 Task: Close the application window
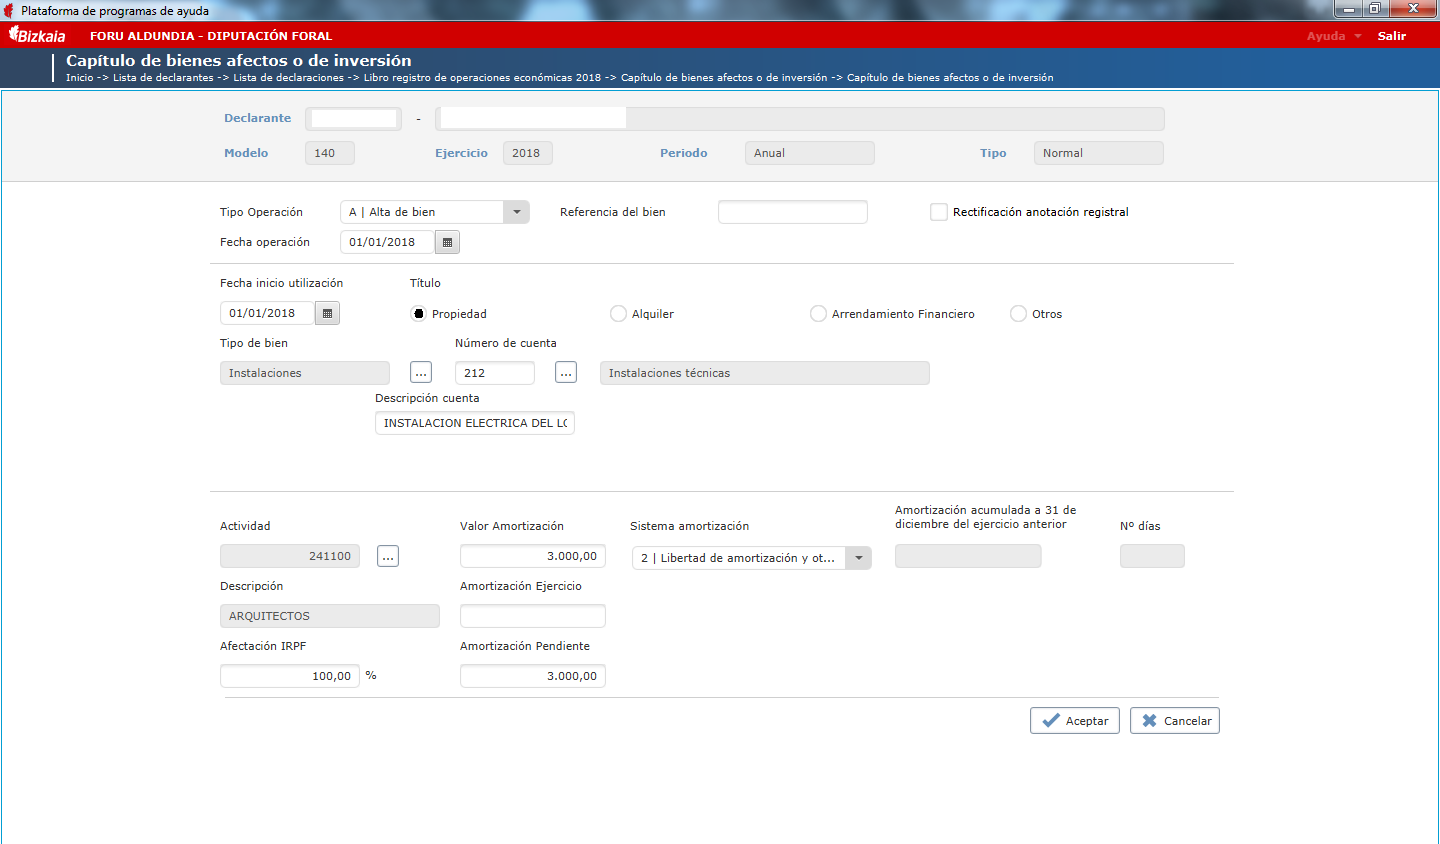1414,9
